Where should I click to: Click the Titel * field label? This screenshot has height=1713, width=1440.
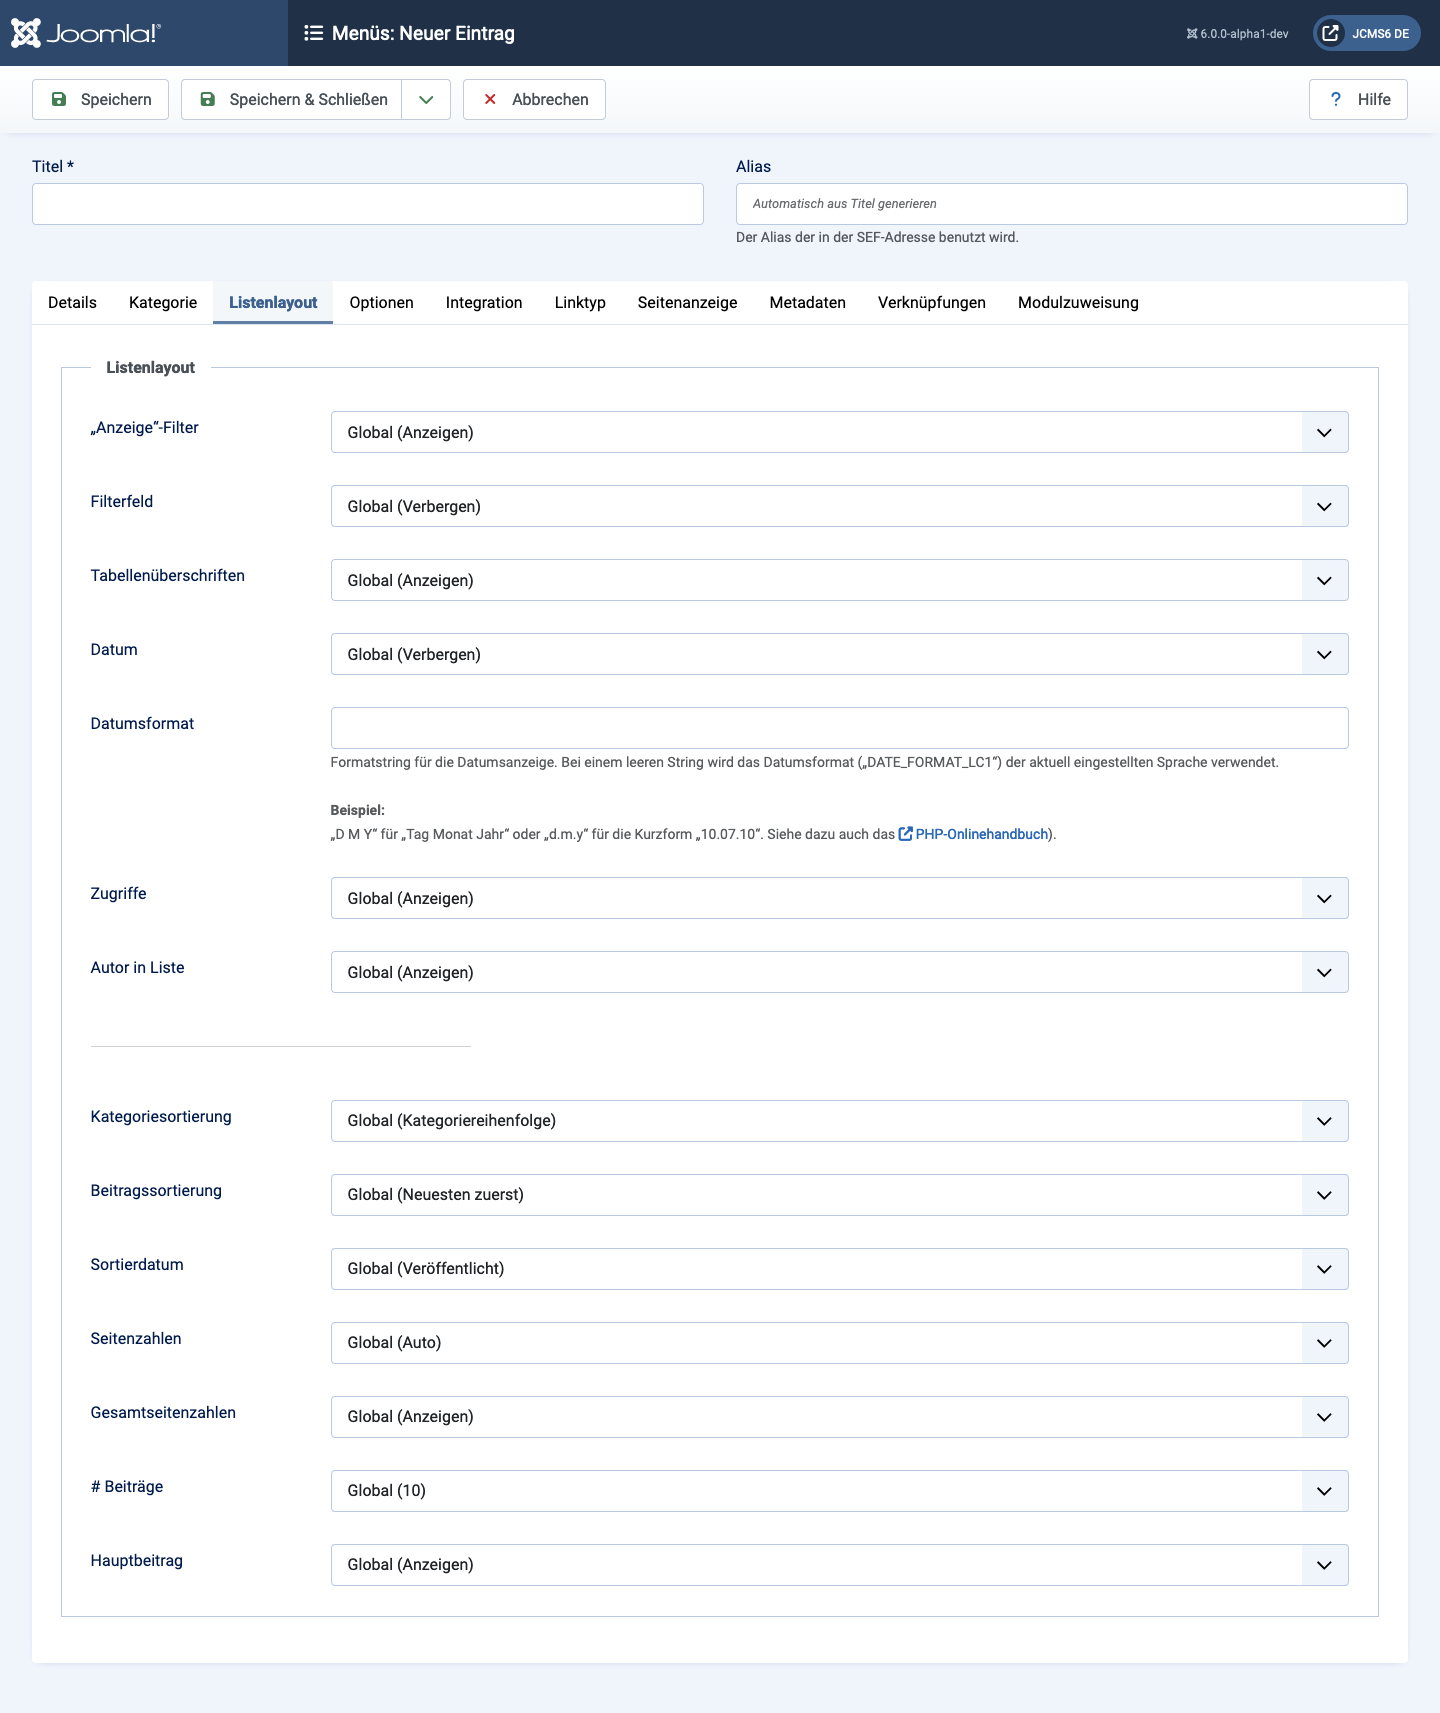click(53, 166)
